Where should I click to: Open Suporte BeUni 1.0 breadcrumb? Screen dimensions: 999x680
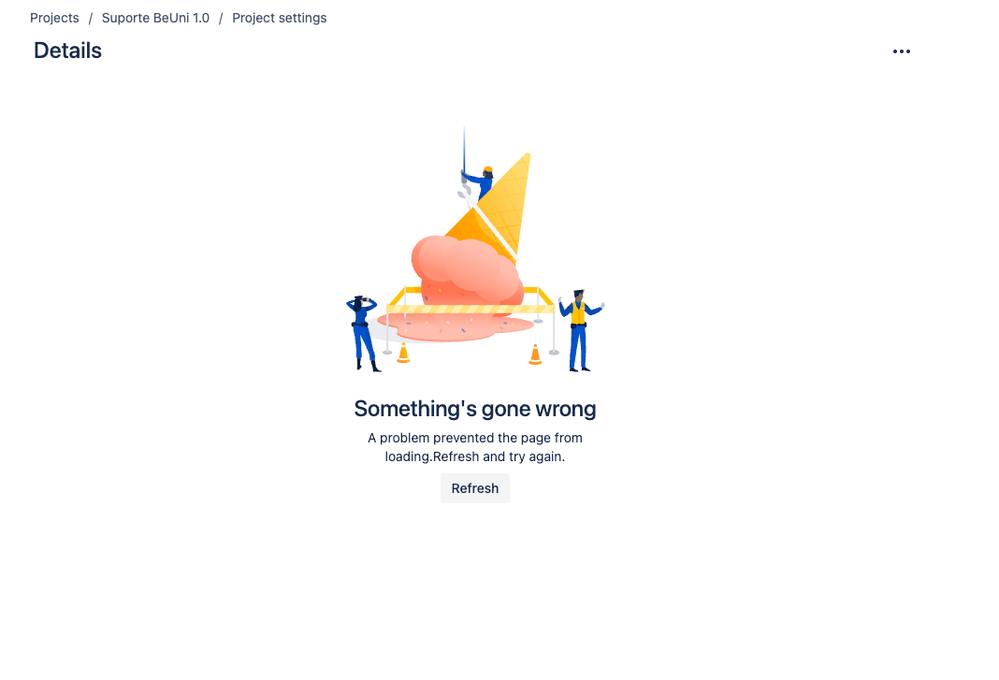(155, 18)
